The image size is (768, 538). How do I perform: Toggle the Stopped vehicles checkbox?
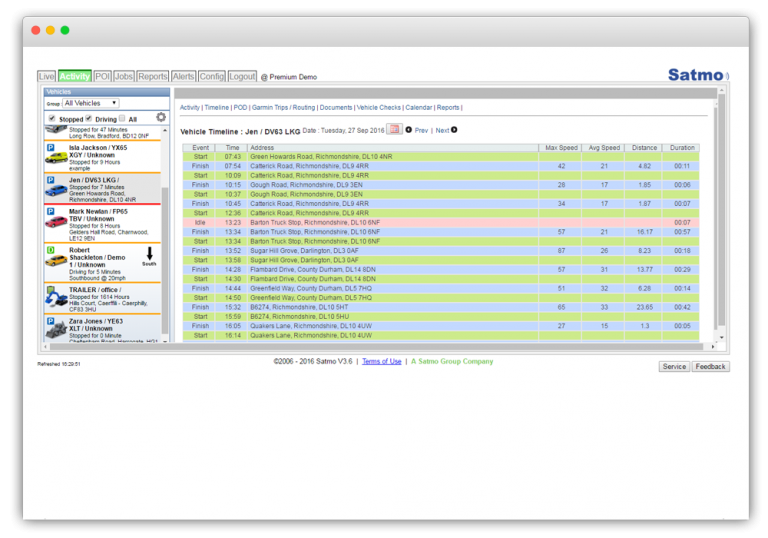point(52,118)
